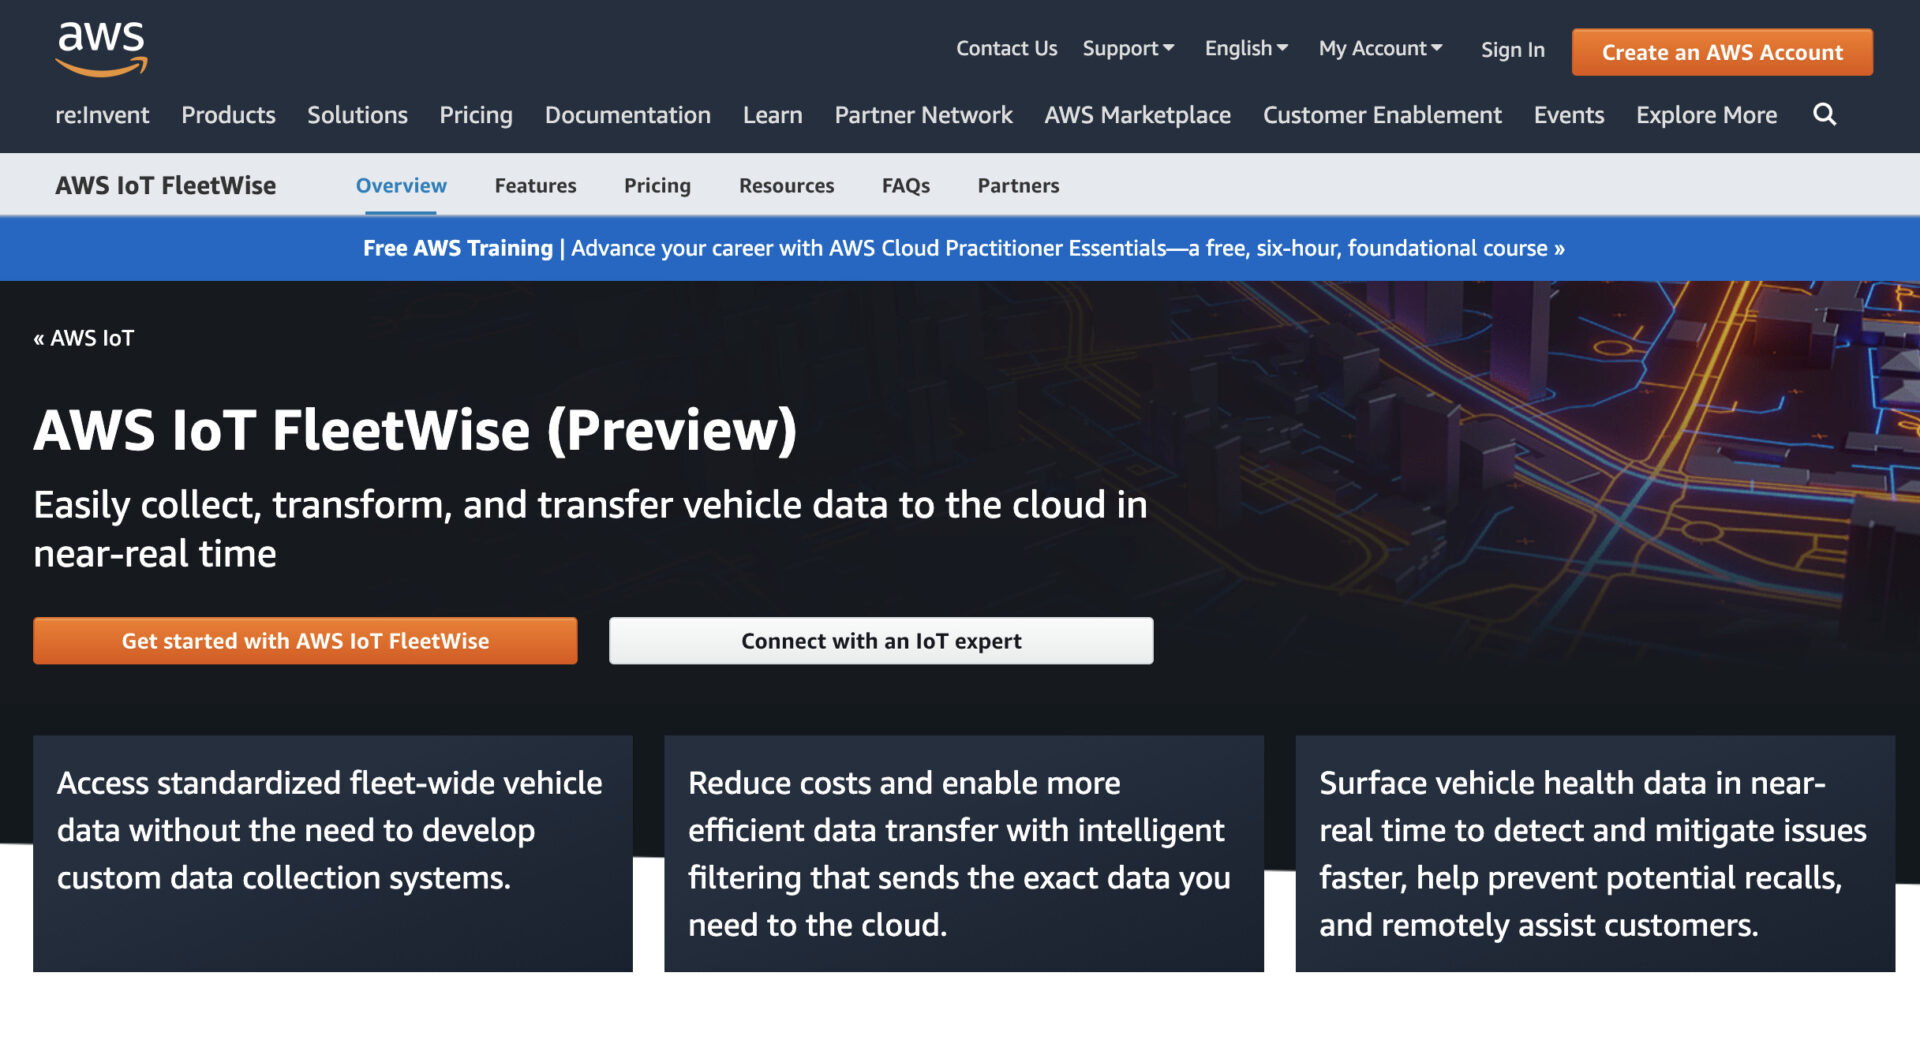Screen dimensions: 1920x1040
Task: Select the Resources tab
Action: click(786, 185)
